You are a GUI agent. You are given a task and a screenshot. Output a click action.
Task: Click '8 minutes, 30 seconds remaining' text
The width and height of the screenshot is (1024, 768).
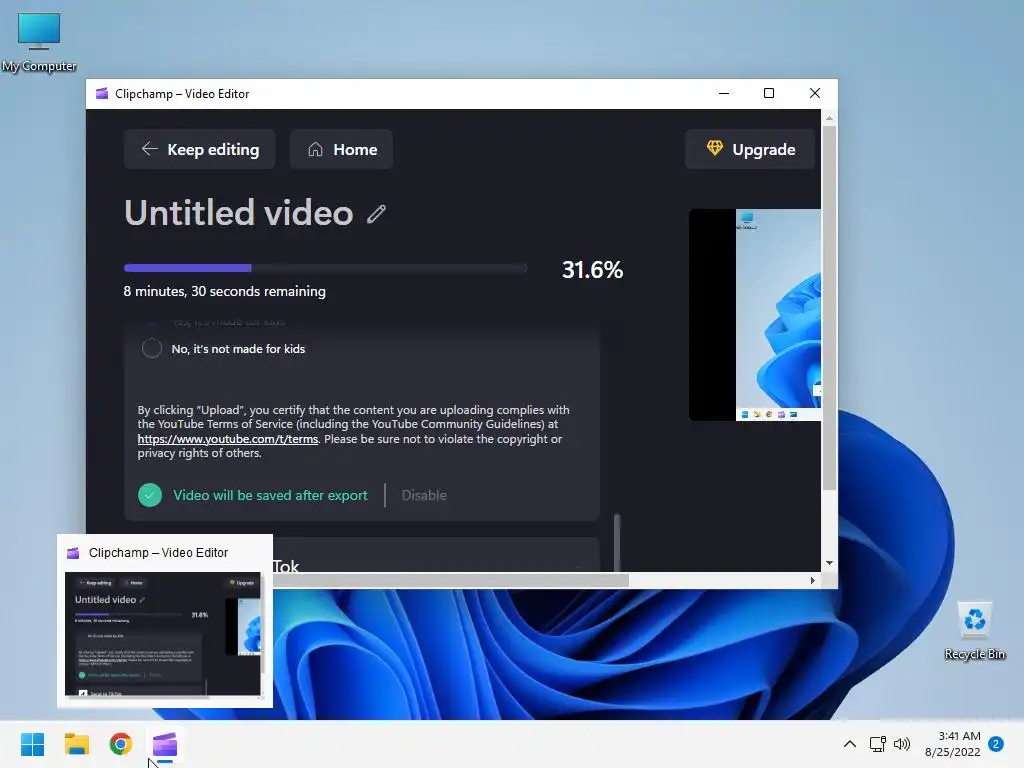coord(225,291)
